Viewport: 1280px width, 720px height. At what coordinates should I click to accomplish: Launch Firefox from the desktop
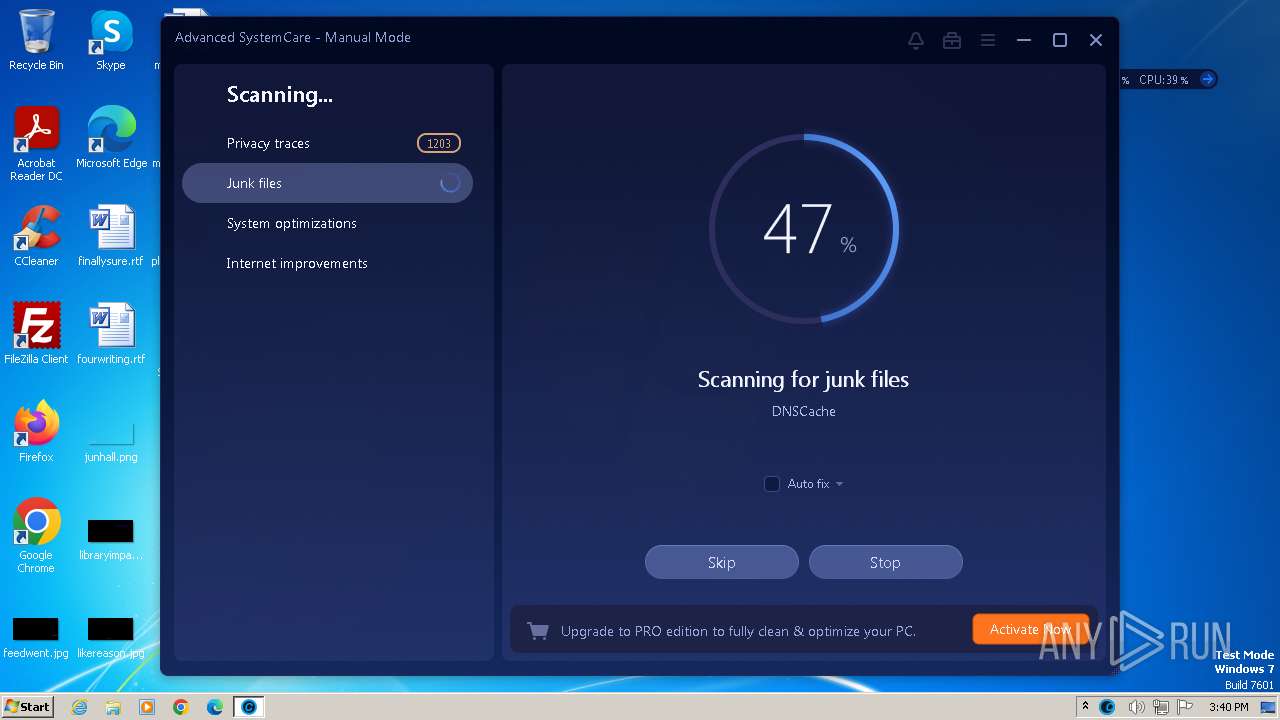point(36,432)
